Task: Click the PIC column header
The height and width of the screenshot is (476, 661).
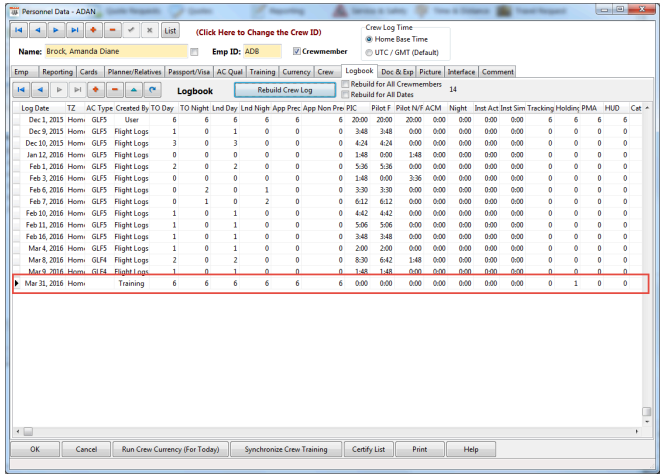Action: tap(357, 108)
